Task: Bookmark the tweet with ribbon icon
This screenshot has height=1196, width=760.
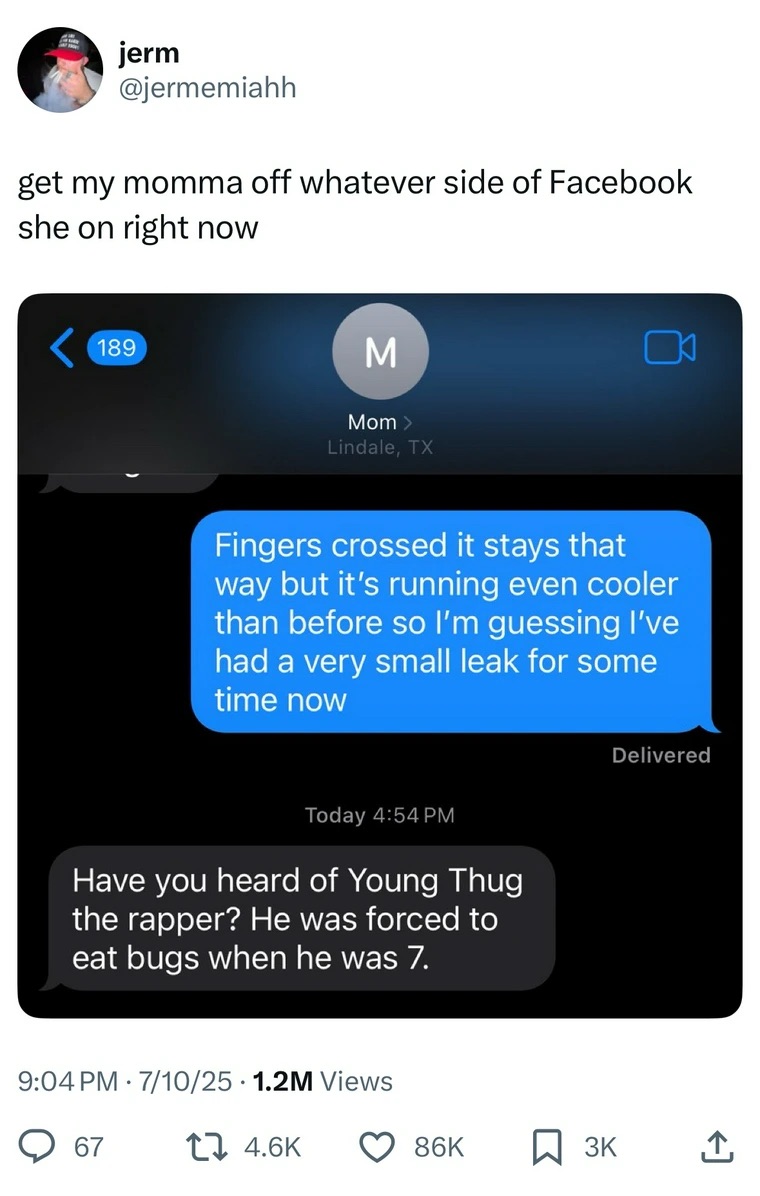Action: pyautogui.click(x=546, y=1147)
